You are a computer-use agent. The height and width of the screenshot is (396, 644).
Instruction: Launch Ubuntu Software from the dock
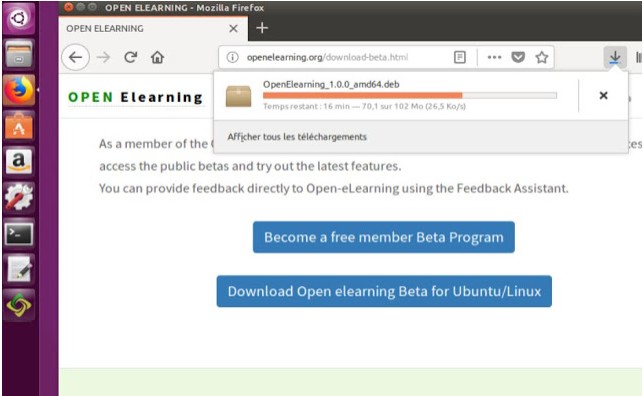tap(18, 126)
